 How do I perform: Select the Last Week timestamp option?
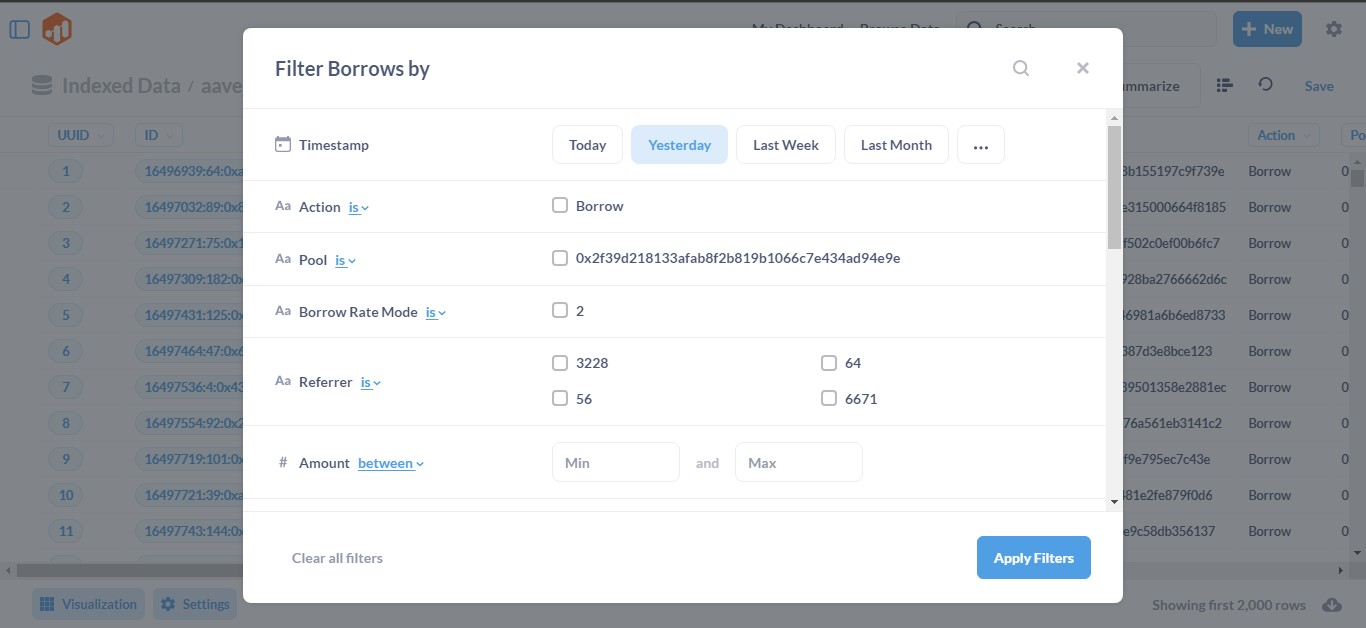coord(786,145)
